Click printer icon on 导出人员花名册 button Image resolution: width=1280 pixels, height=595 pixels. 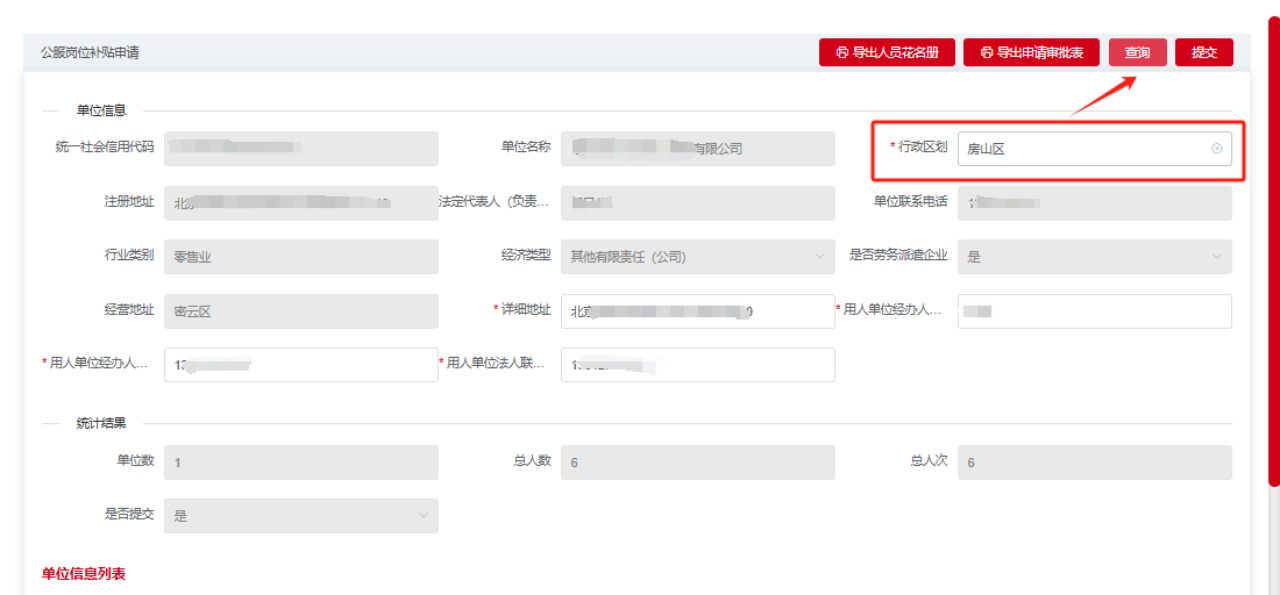(x=842, y=53)
